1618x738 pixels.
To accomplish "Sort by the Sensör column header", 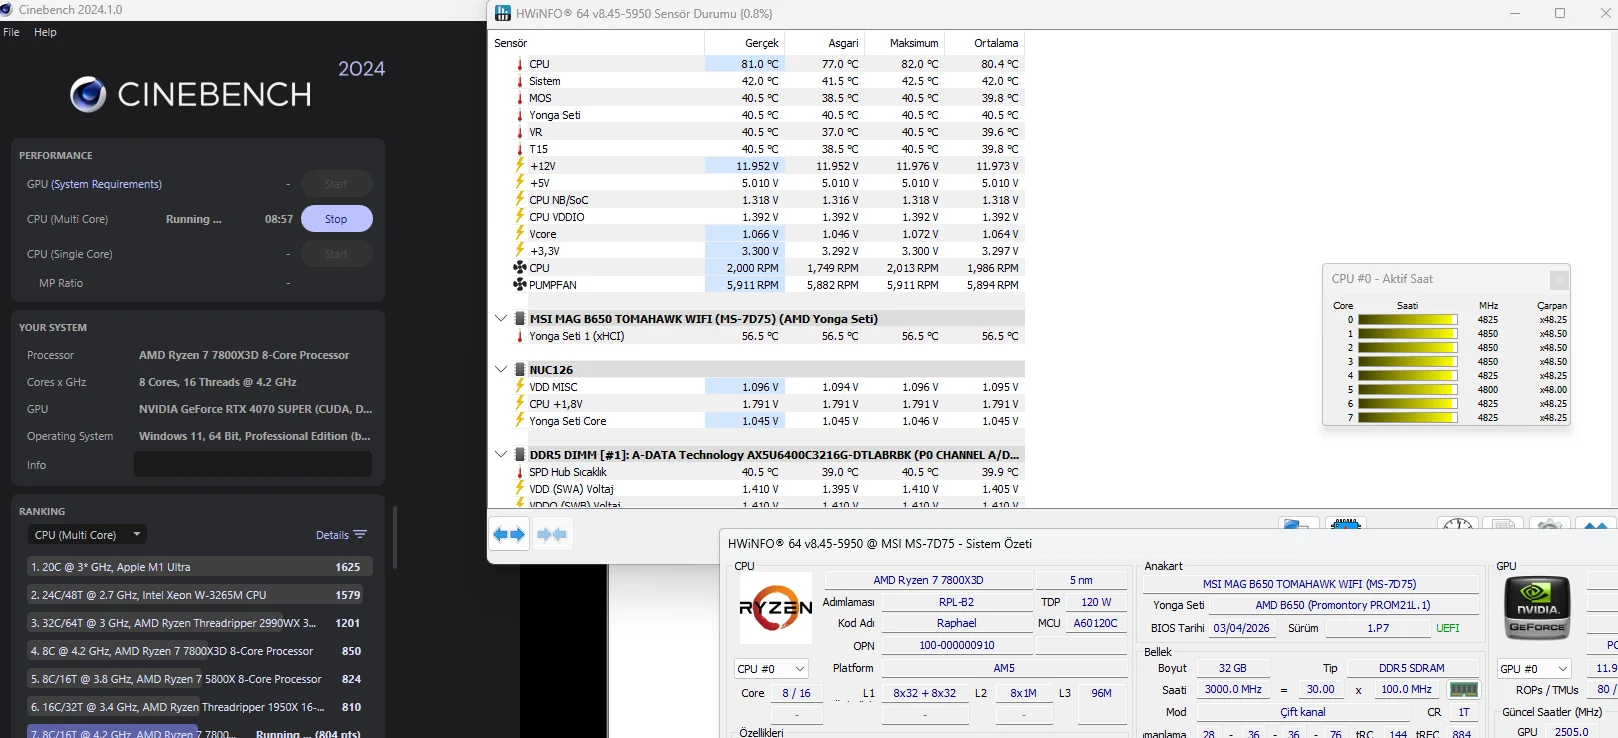I will tap(596, 43).
